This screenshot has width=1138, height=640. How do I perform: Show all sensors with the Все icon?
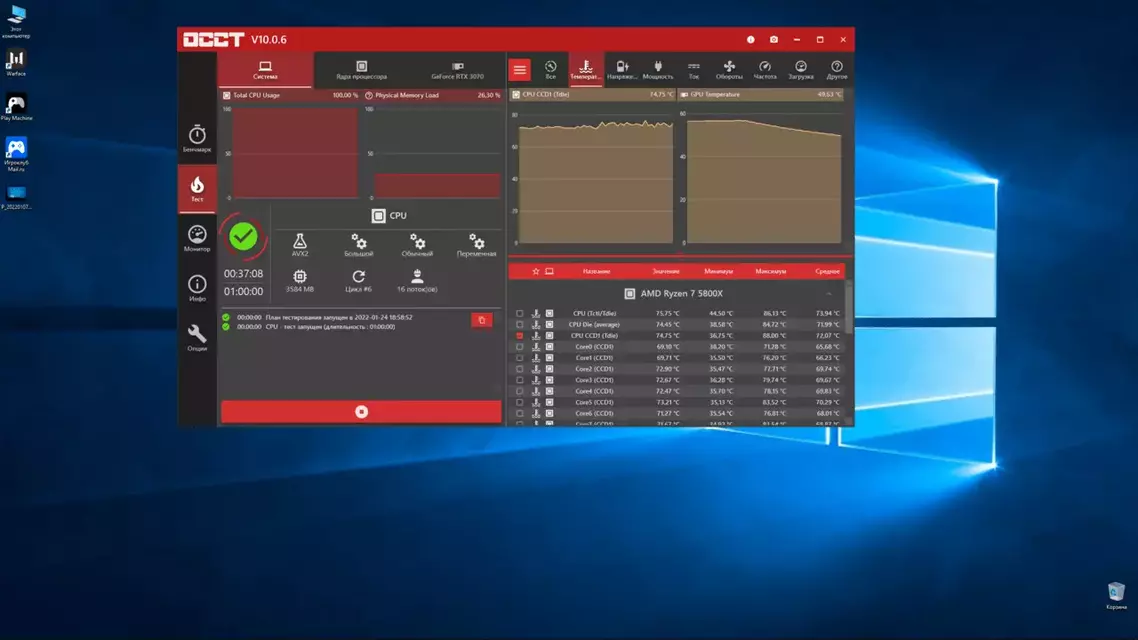(551, 70)
